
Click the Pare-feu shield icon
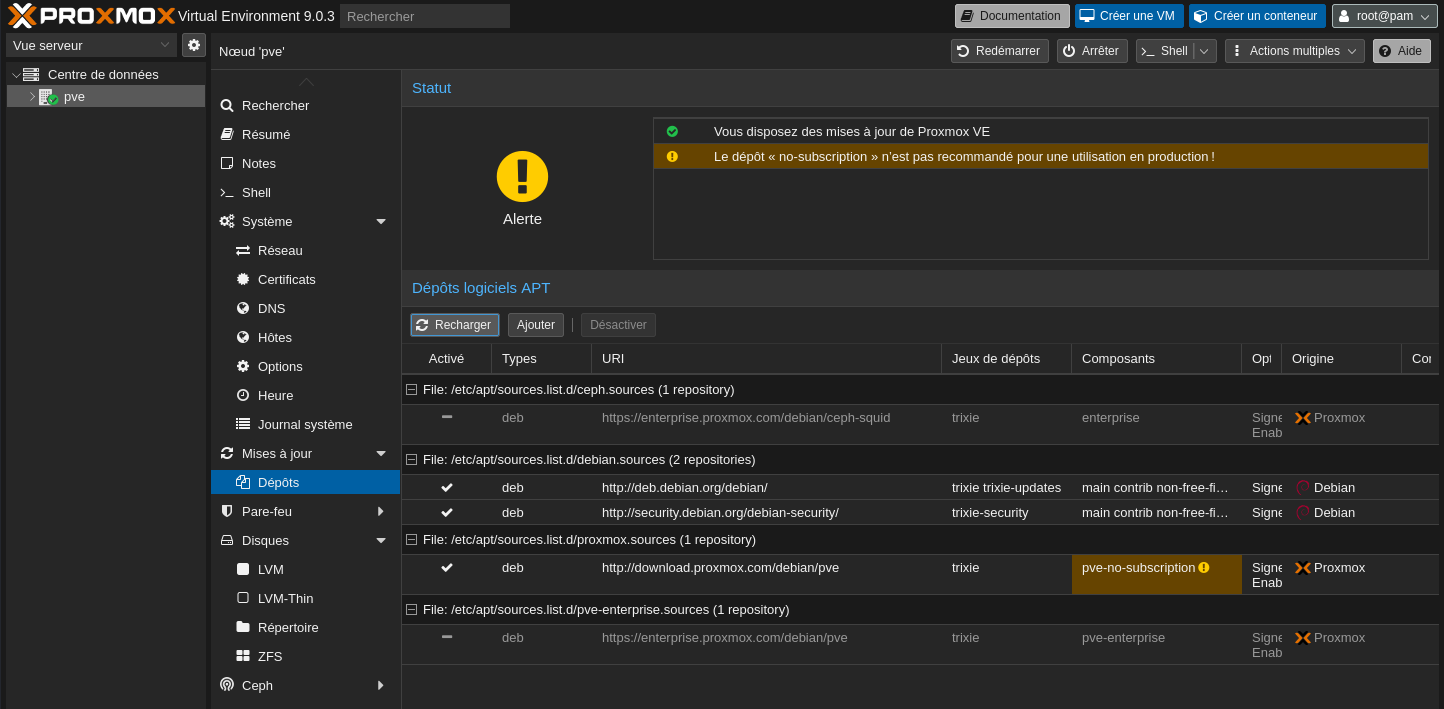227,511
